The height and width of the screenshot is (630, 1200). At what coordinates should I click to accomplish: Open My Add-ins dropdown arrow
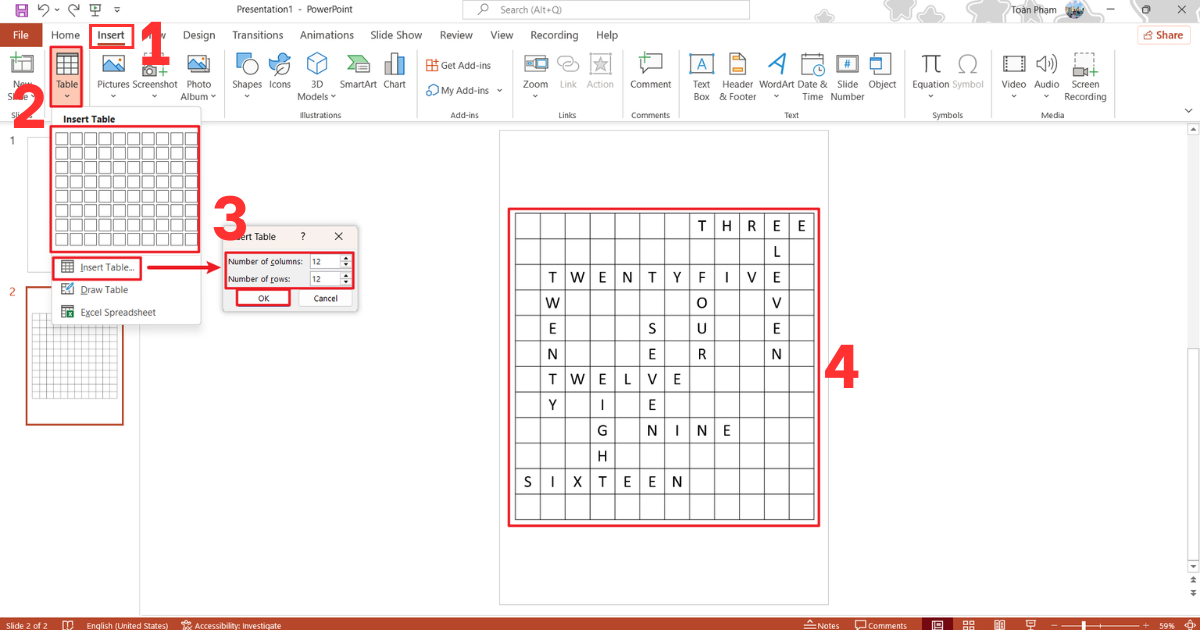497,90
